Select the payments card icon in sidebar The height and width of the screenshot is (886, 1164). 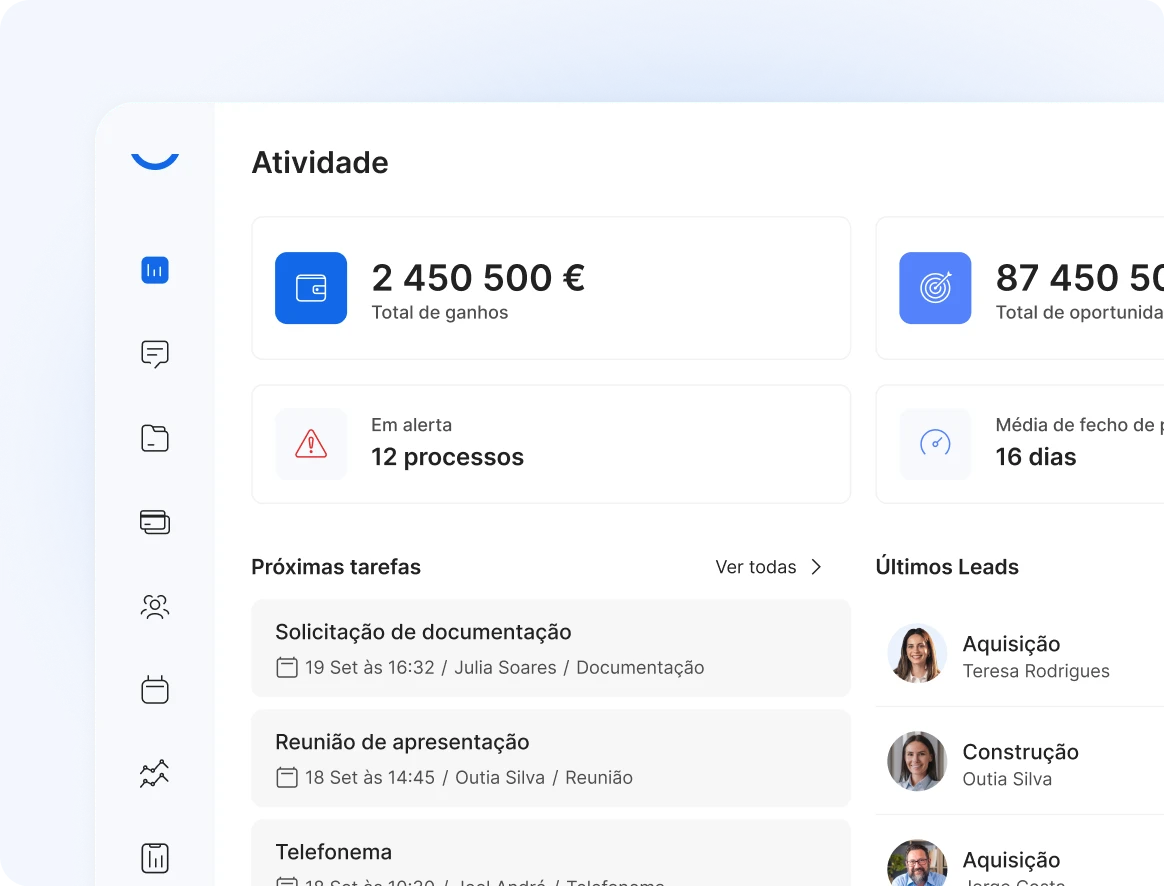(x=154, y=522)
